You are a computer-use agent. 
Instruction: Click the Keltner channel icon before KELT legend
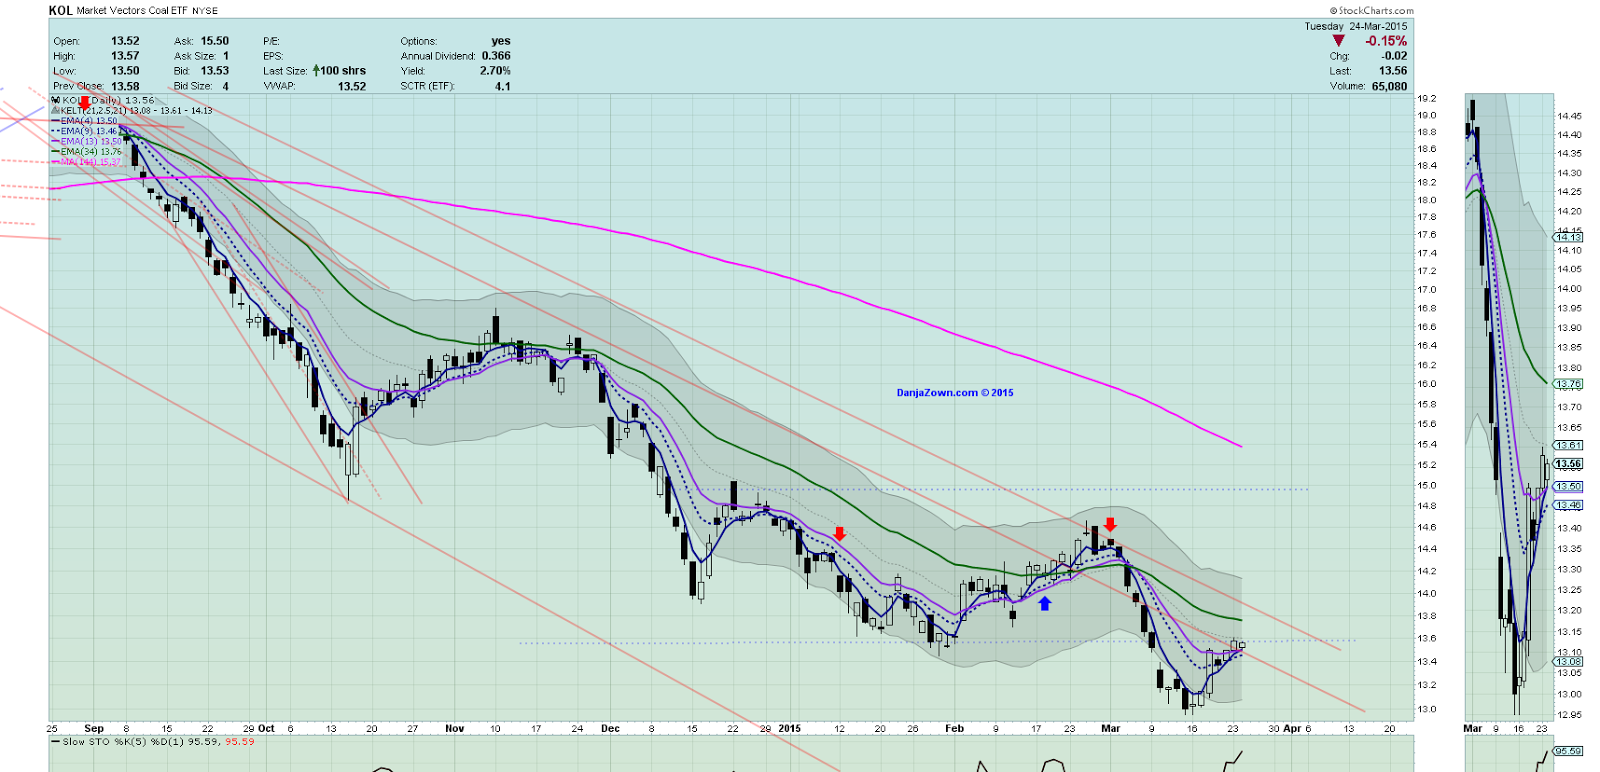(x=56, y=111)
